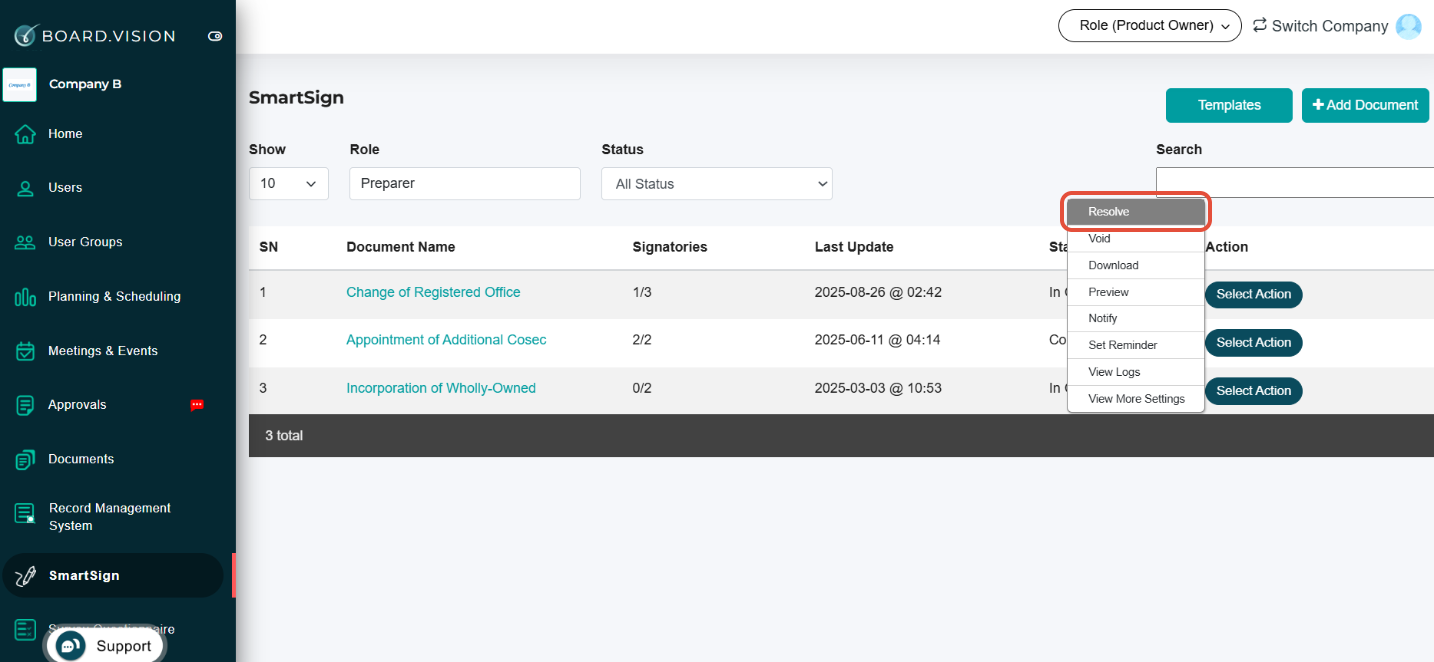Open User Groups page
1434x662 pixels.
tap(85, 242)
